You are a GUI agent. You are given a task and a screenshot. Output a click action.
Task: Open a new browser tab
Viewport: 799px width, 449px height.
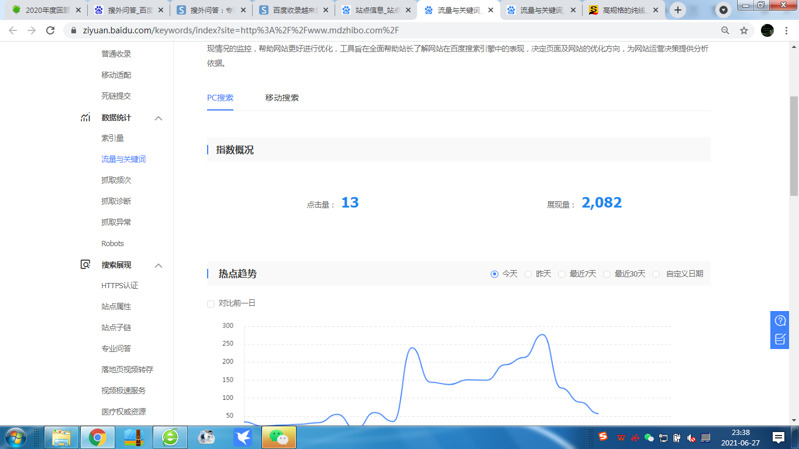(678, 10)
